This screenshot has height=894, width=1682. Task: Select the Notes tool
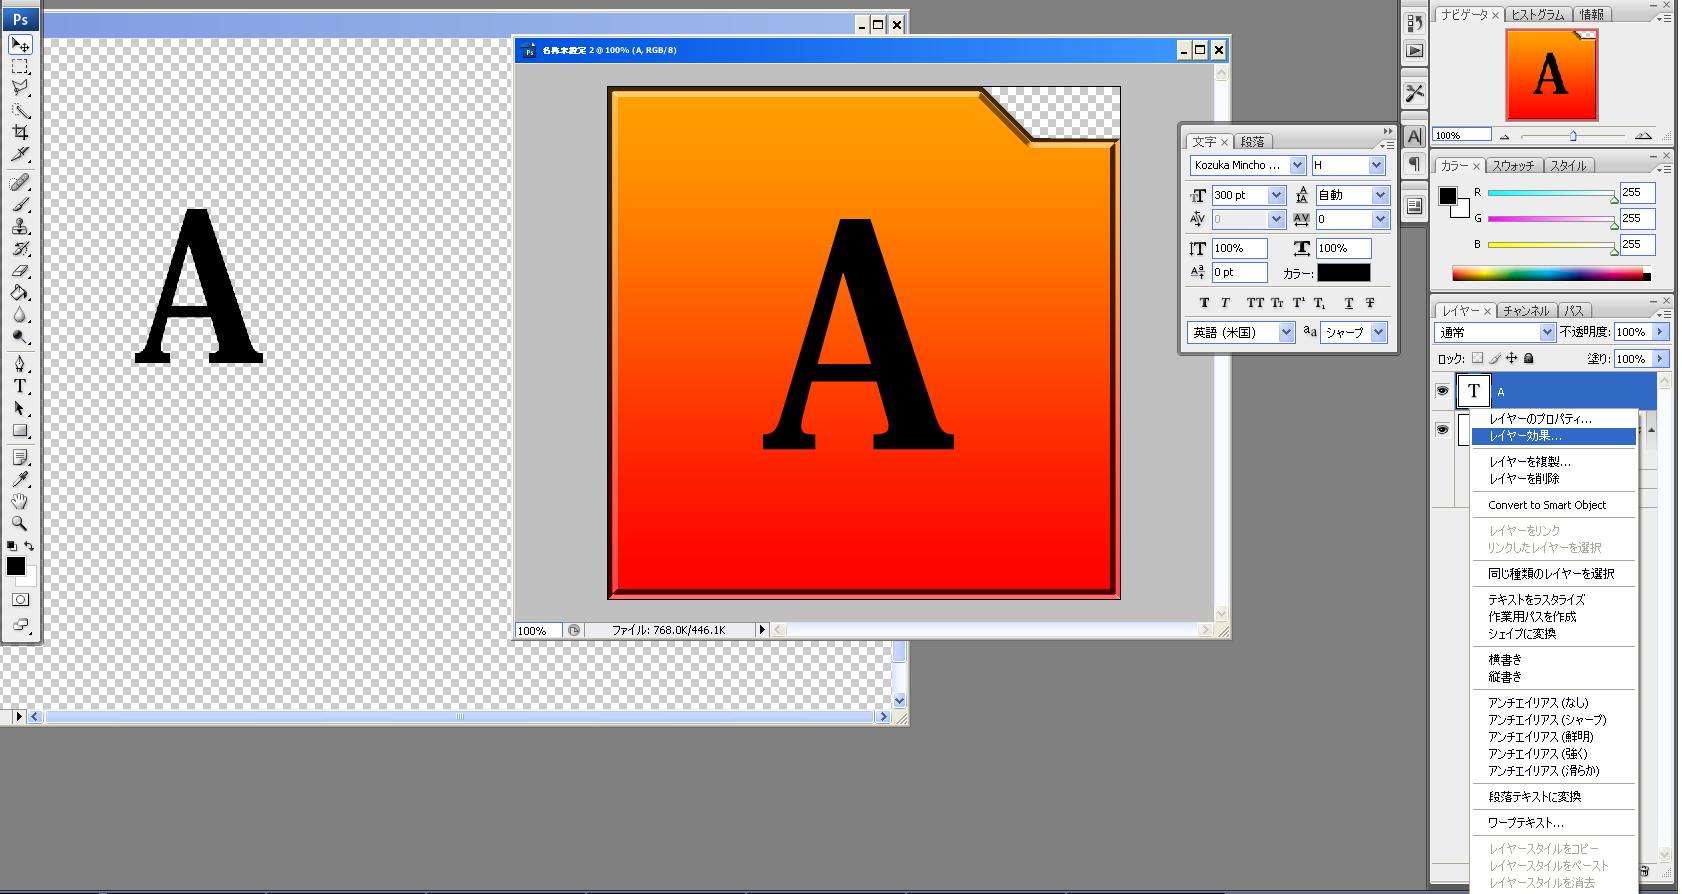tap(20, 458)
